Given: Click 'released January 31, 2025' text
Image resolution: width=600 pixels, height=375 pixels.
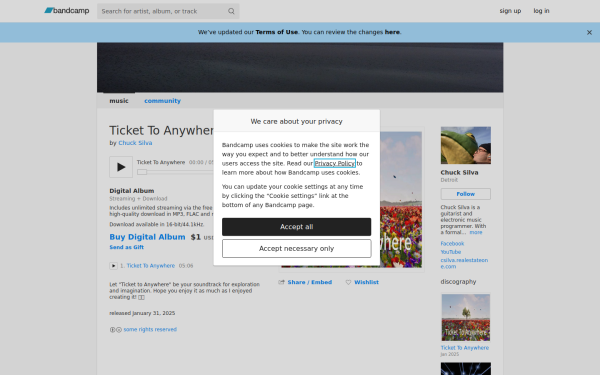Looking at the screenshot, I should [x=142, y=313].
